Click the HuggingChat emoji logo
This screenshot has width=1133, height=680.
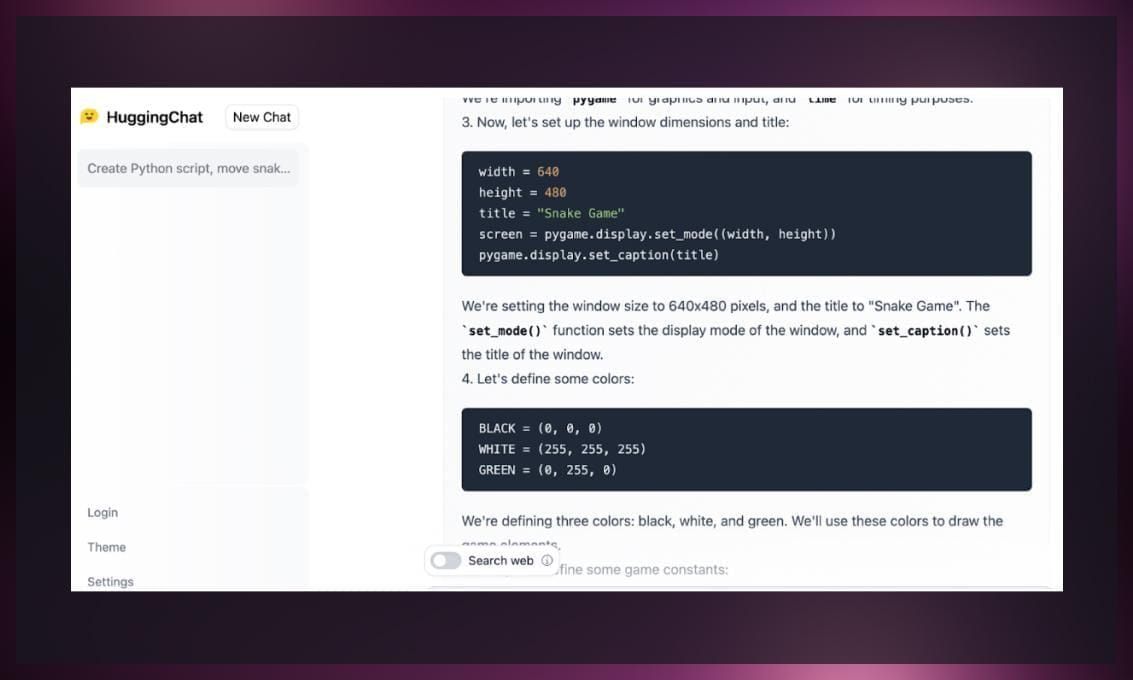click(x=89, y=116)
